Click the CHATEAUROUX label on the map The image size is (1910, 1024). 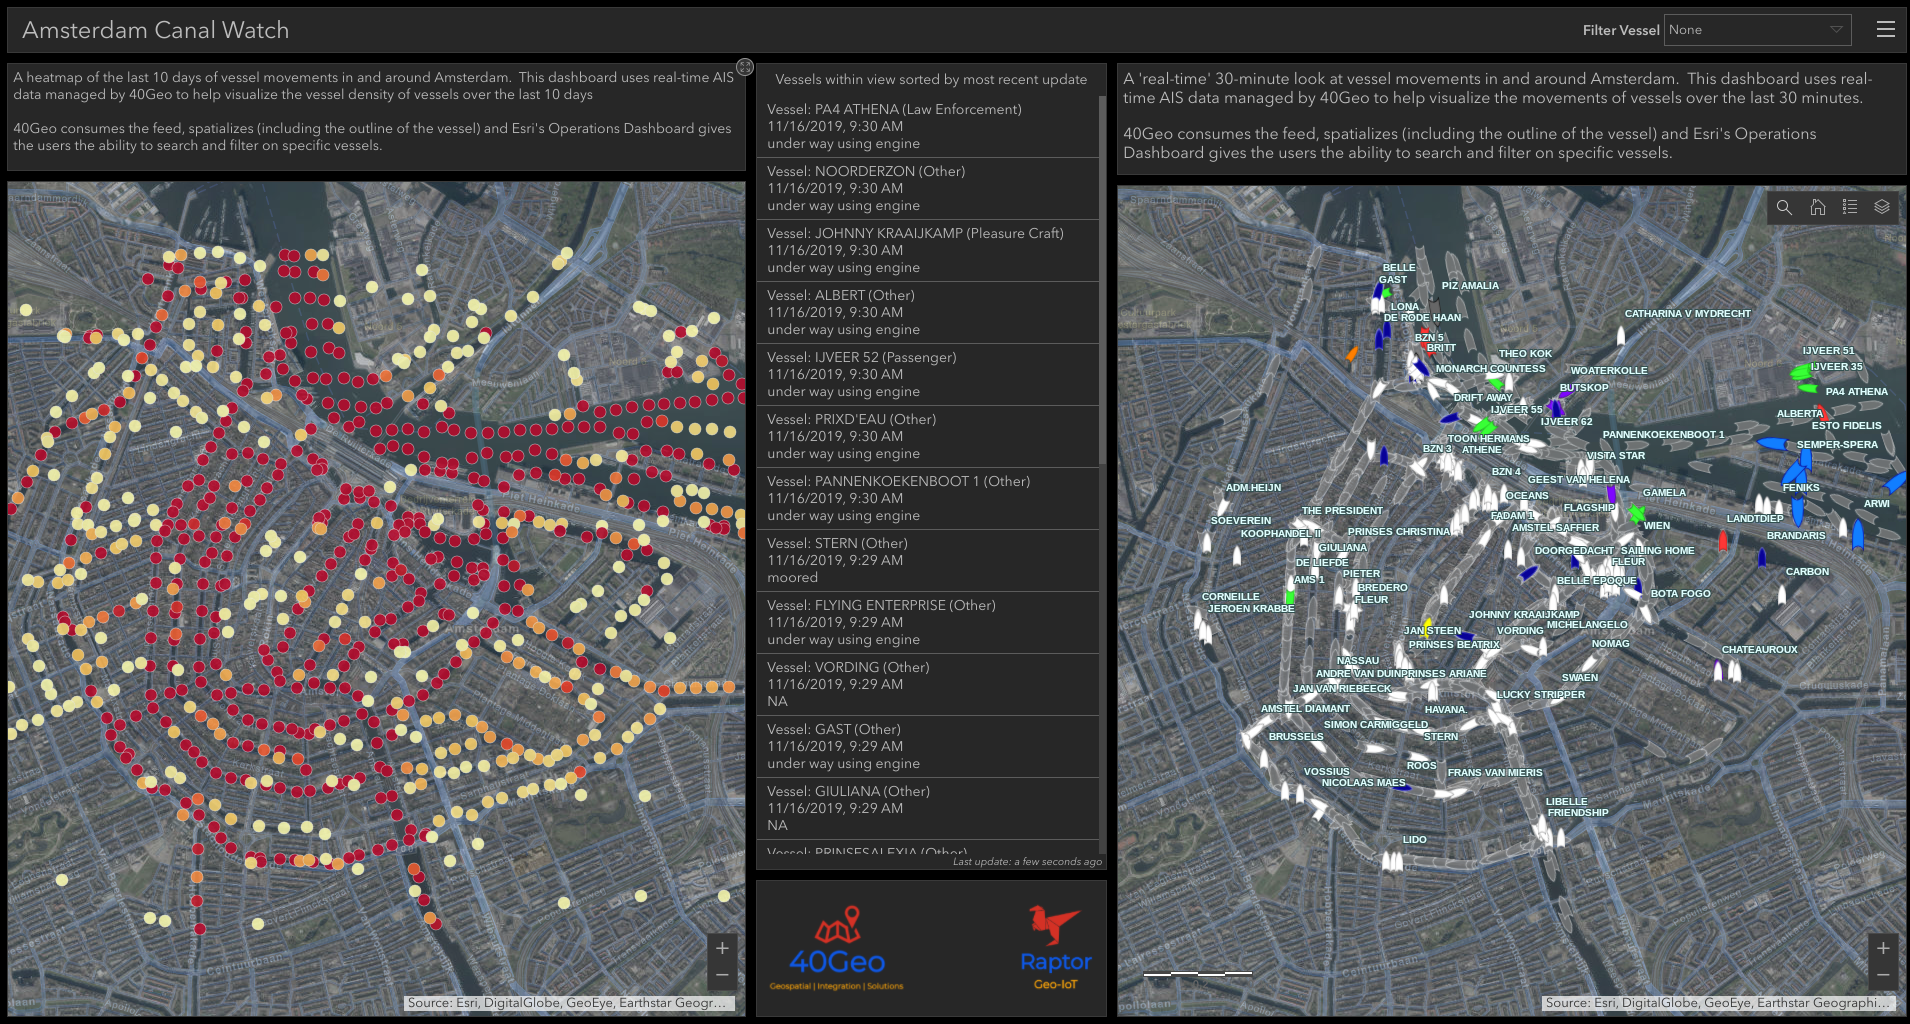click(1759, 650)
